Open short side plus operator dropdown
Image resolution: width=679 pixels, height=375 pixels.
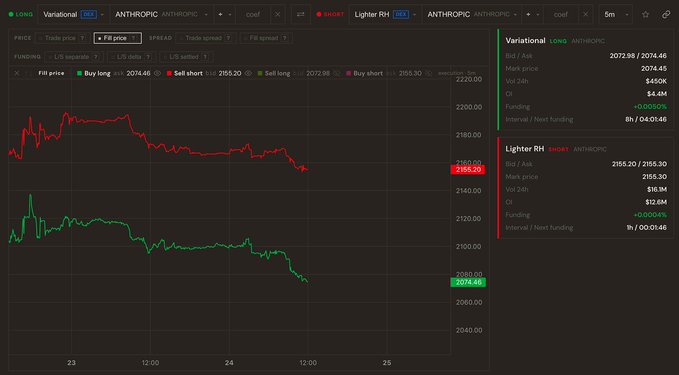(532, 14)
